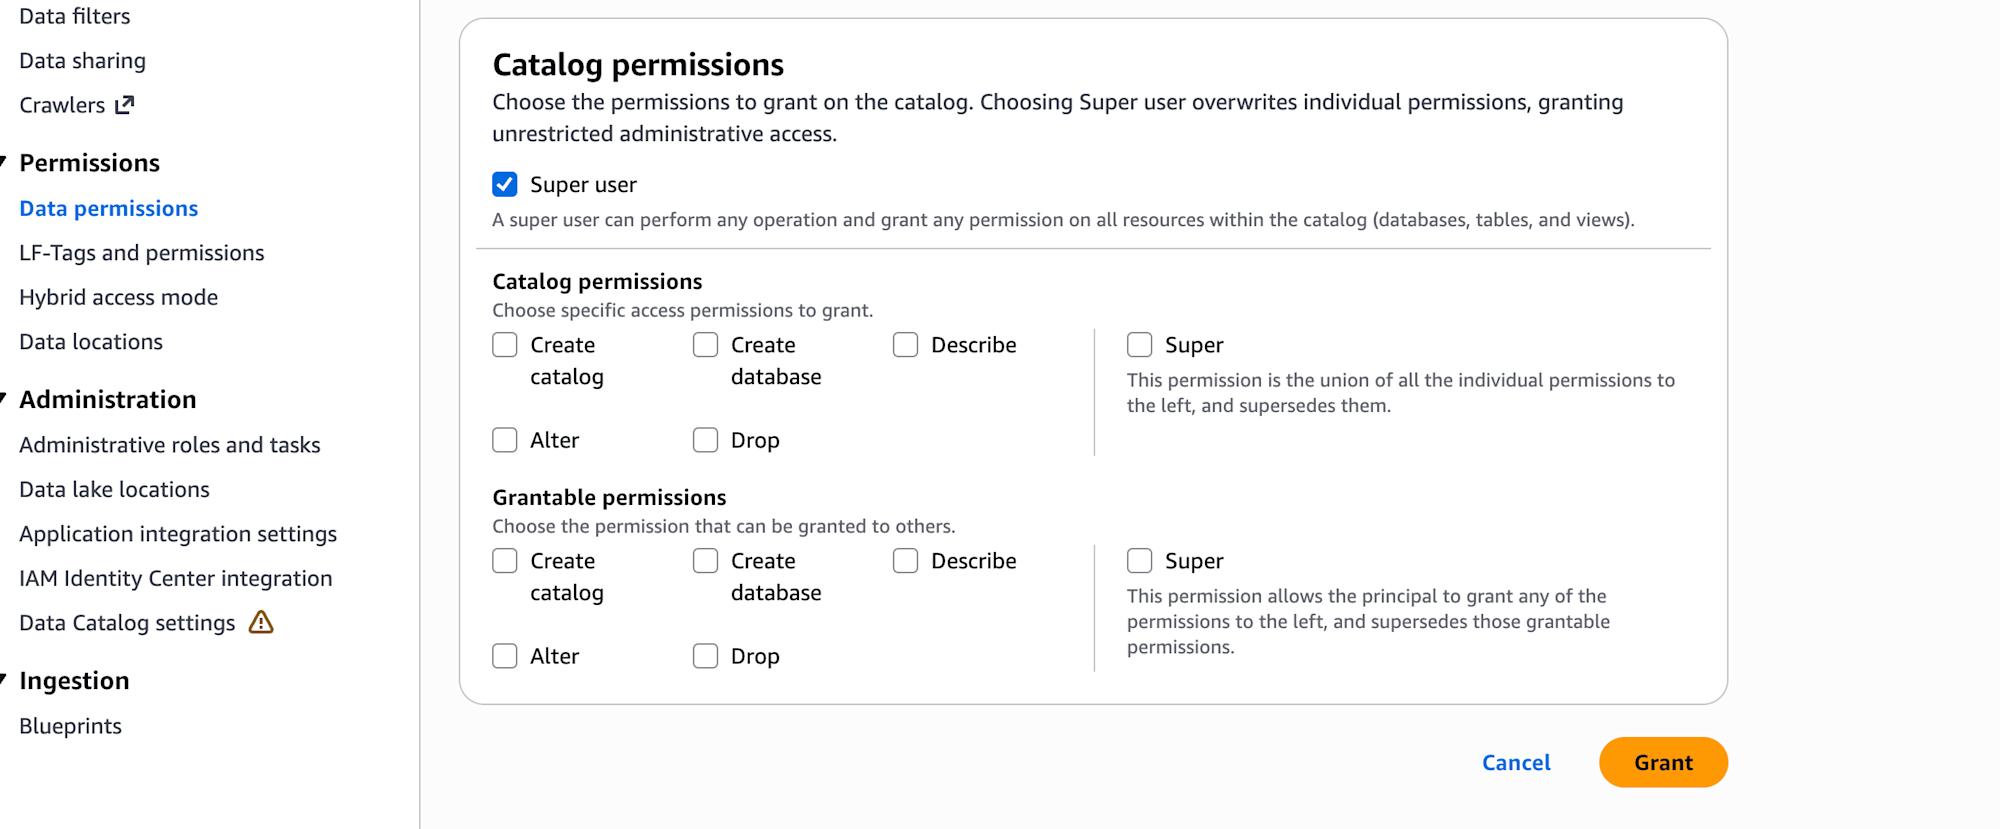Click the Data Catalog settings warning icon
Image resolution: width=2000 pixels, height=829 pixels.
[x=261, y=623]
